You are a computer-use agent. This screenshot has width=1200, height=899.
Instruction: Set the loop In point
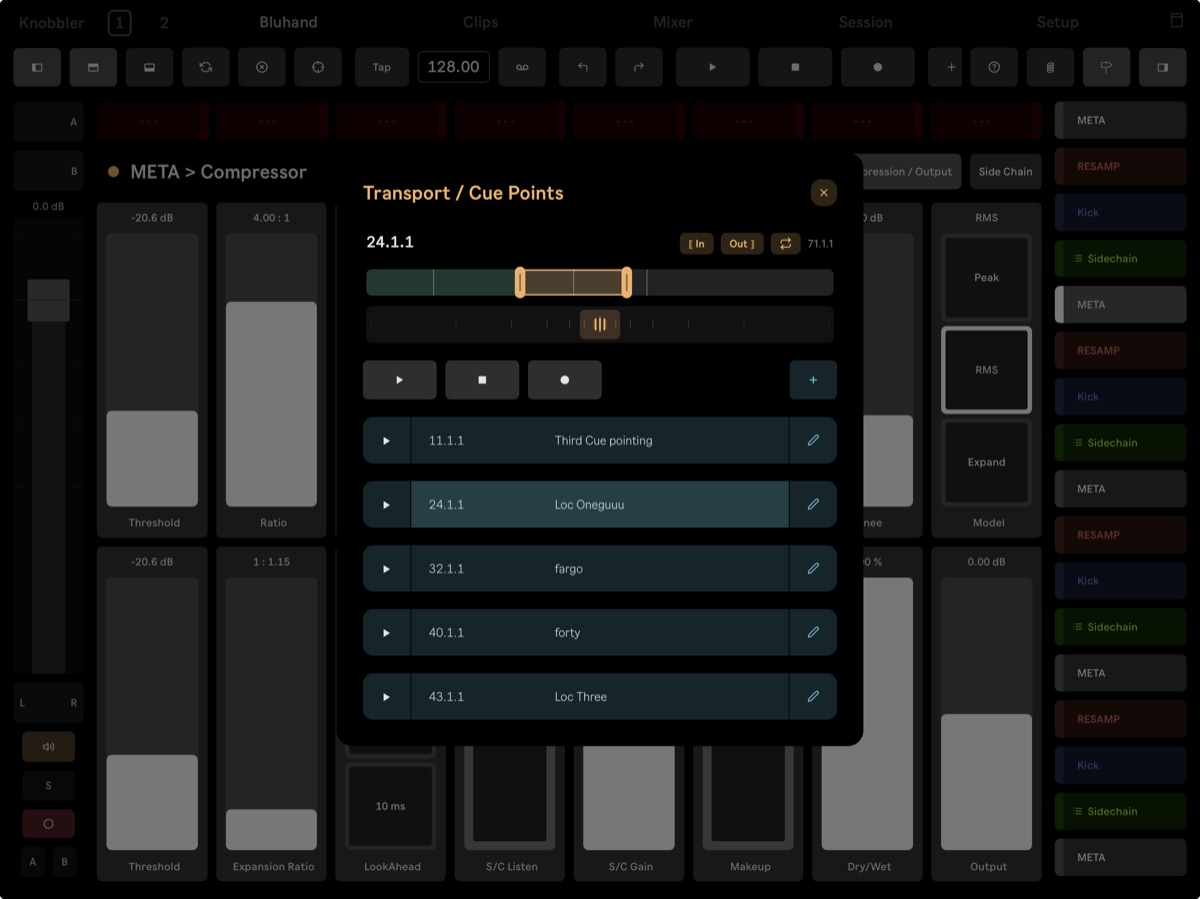coord(697,244)
